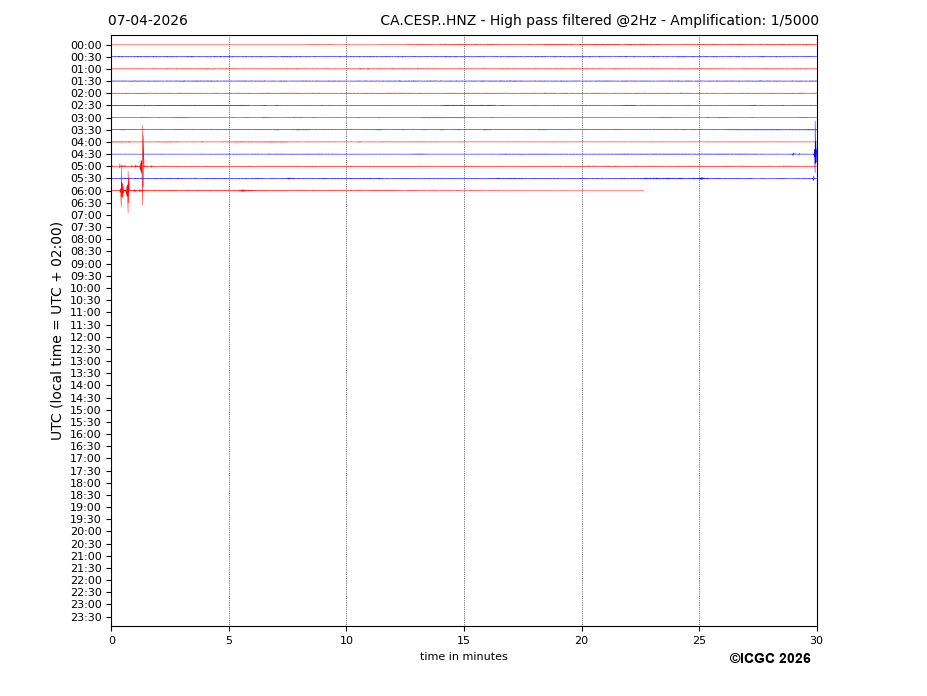927x696 pixels.
Task: Pick the 18:00 time label
Action: (x=86, y=483)
